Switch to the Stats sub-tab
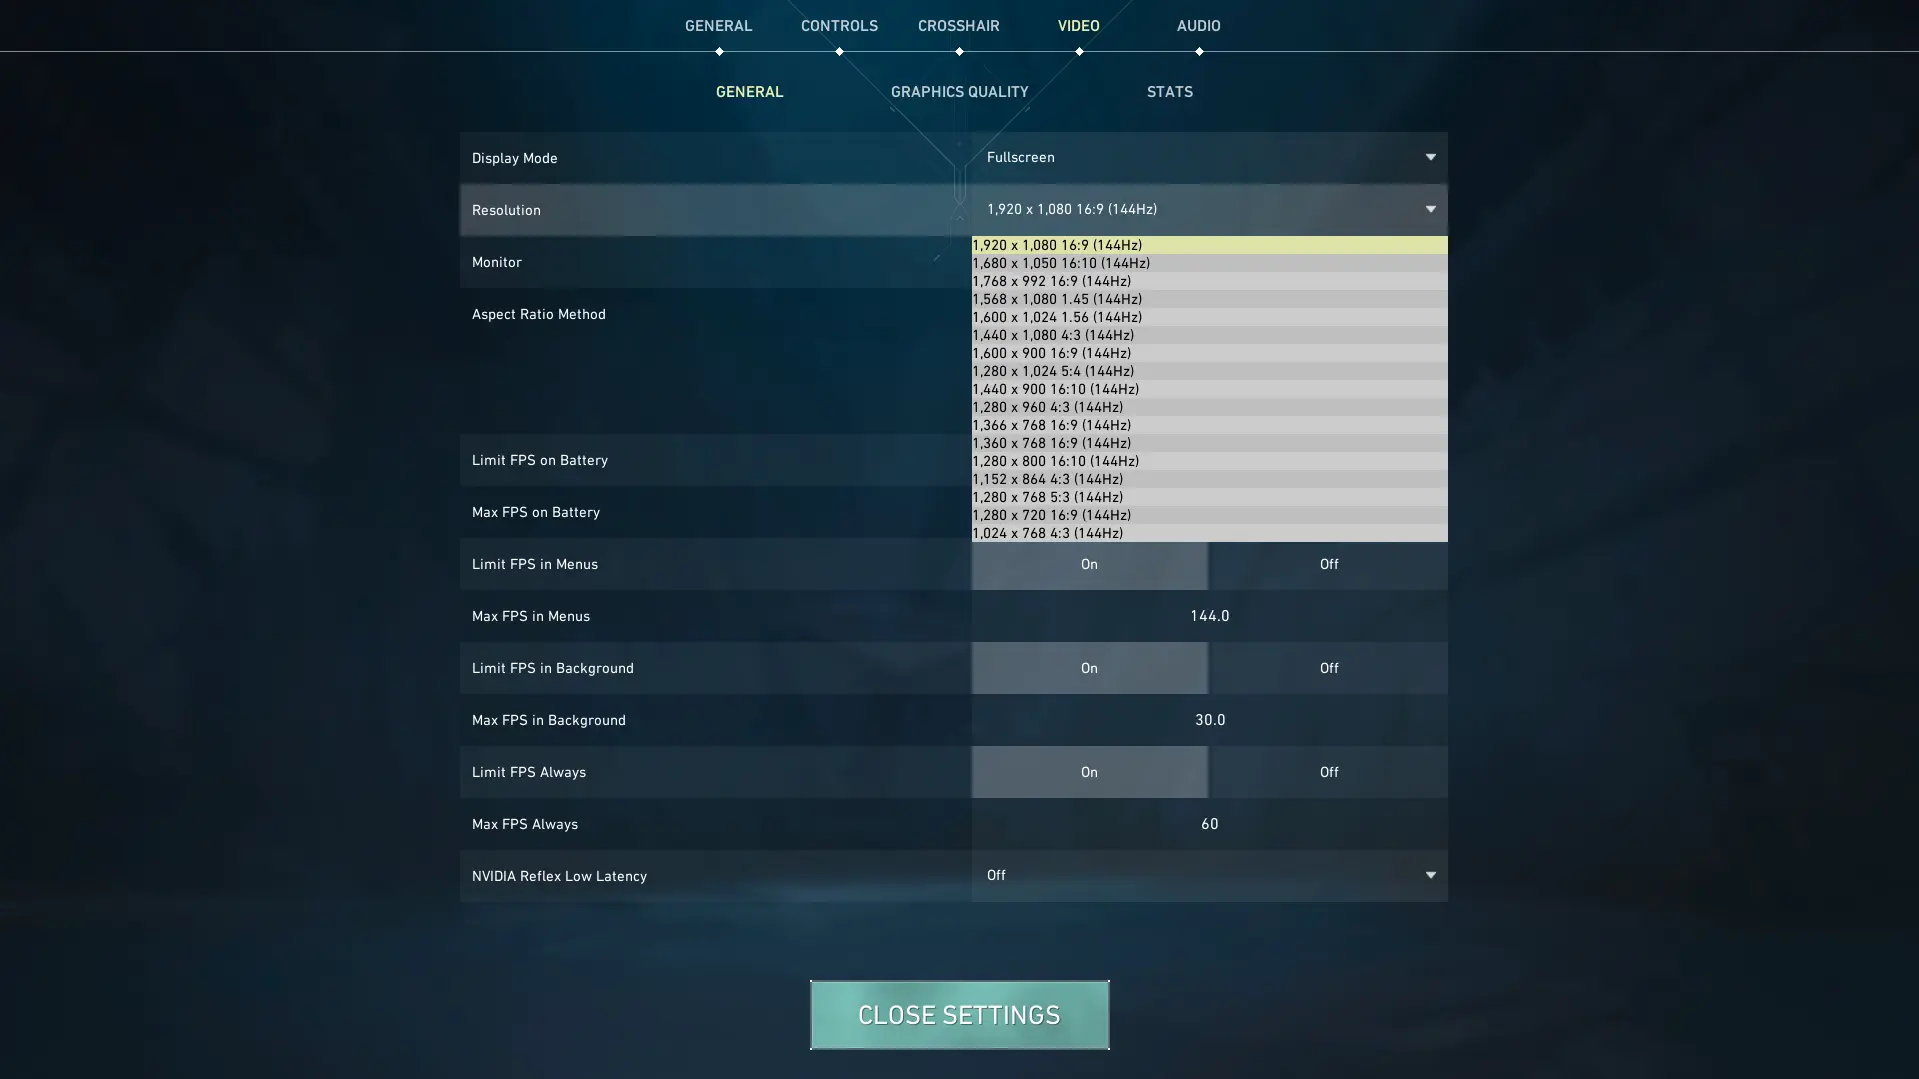 1169,92
